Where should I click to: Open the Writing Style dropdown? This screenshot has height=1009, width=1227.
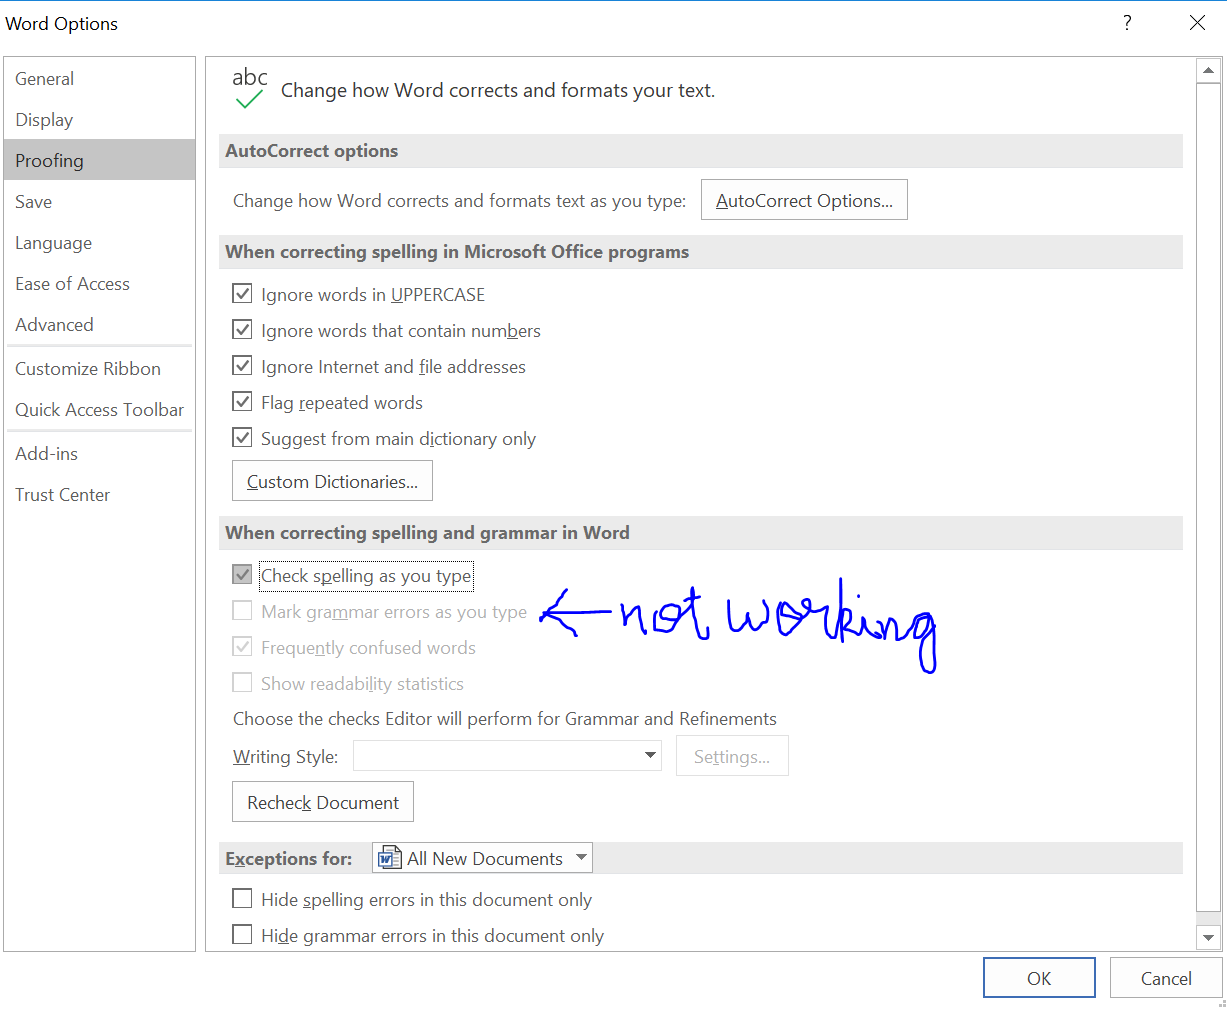point(651,755)
